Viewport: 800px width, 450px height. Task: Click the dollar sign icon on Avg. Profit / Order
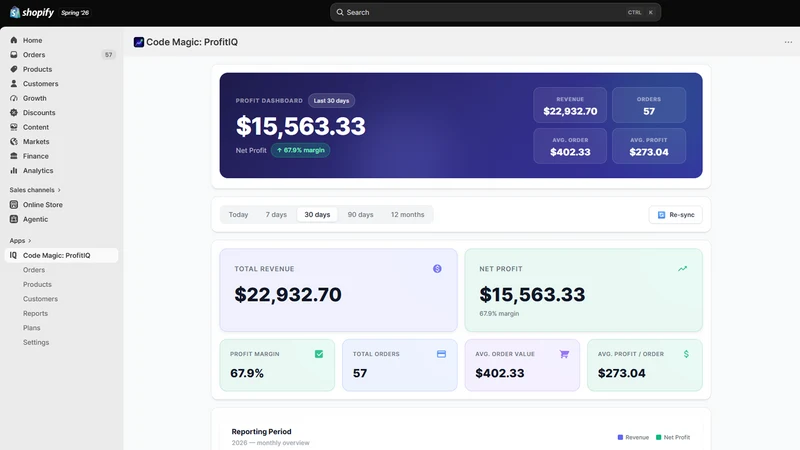686,354
